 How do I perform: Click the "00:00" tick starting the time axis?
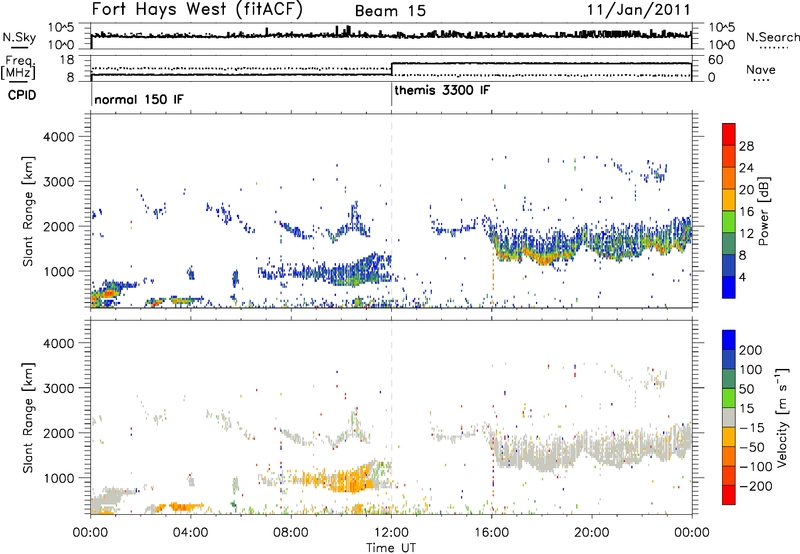pos(90,533)
